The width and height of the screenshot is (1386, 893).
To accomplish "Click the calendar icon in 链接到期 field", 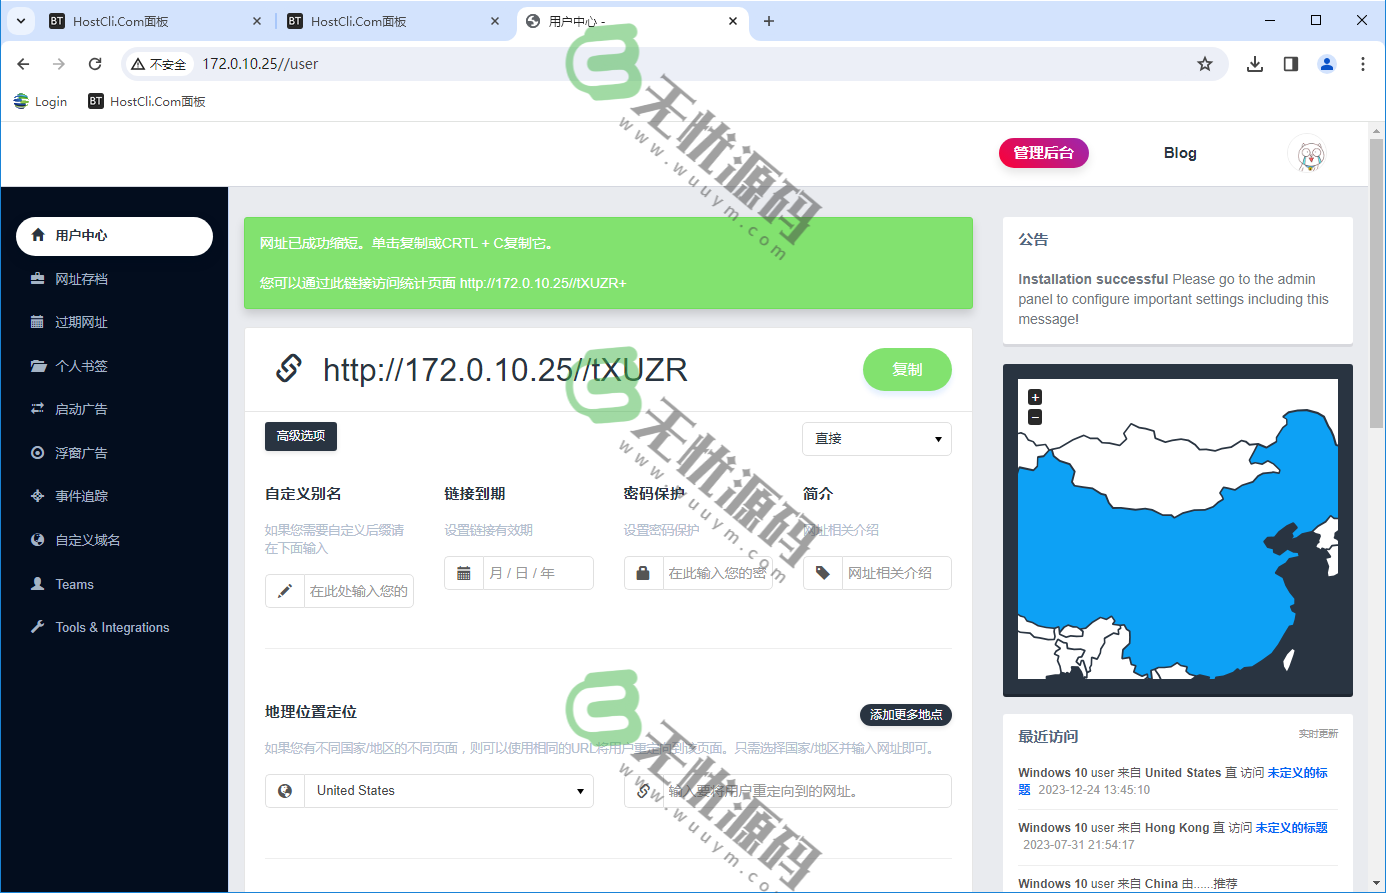I will (464, 572).
